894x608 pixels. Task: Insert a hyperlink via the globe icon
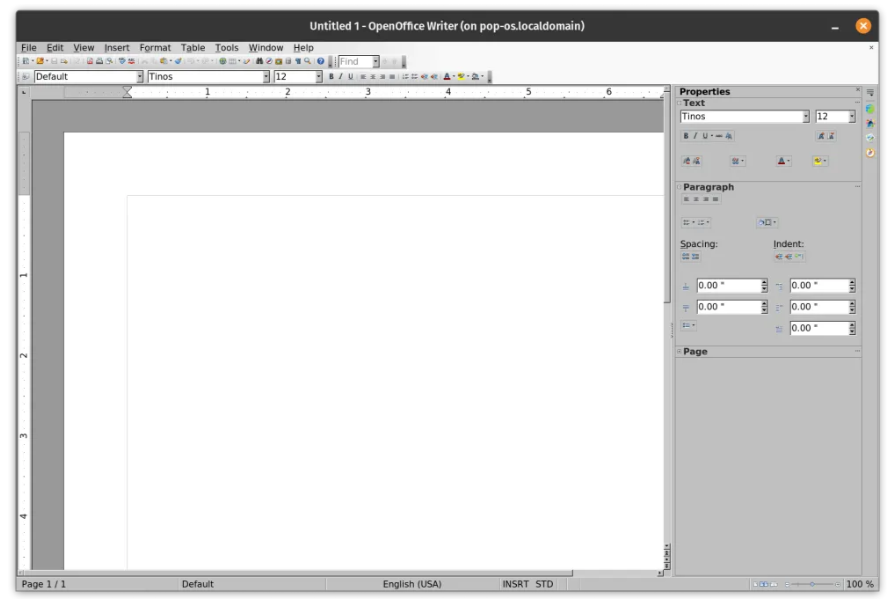[x=222, y=61]
